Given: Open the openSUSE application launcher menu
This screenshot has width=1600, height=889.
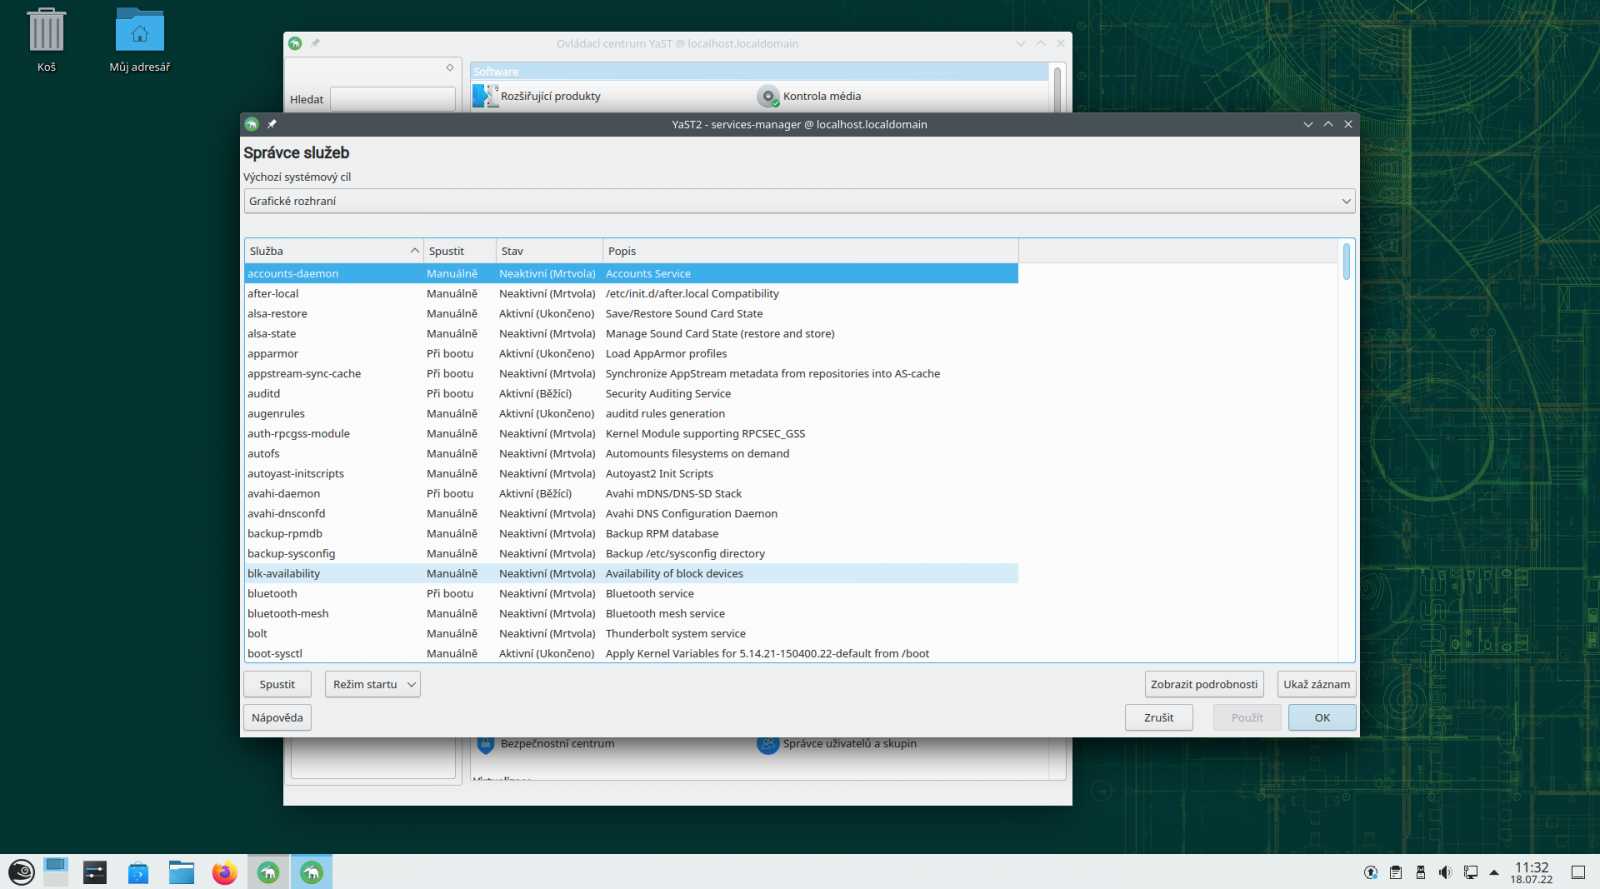Looking at the screenshot, I should coord(21,872).
